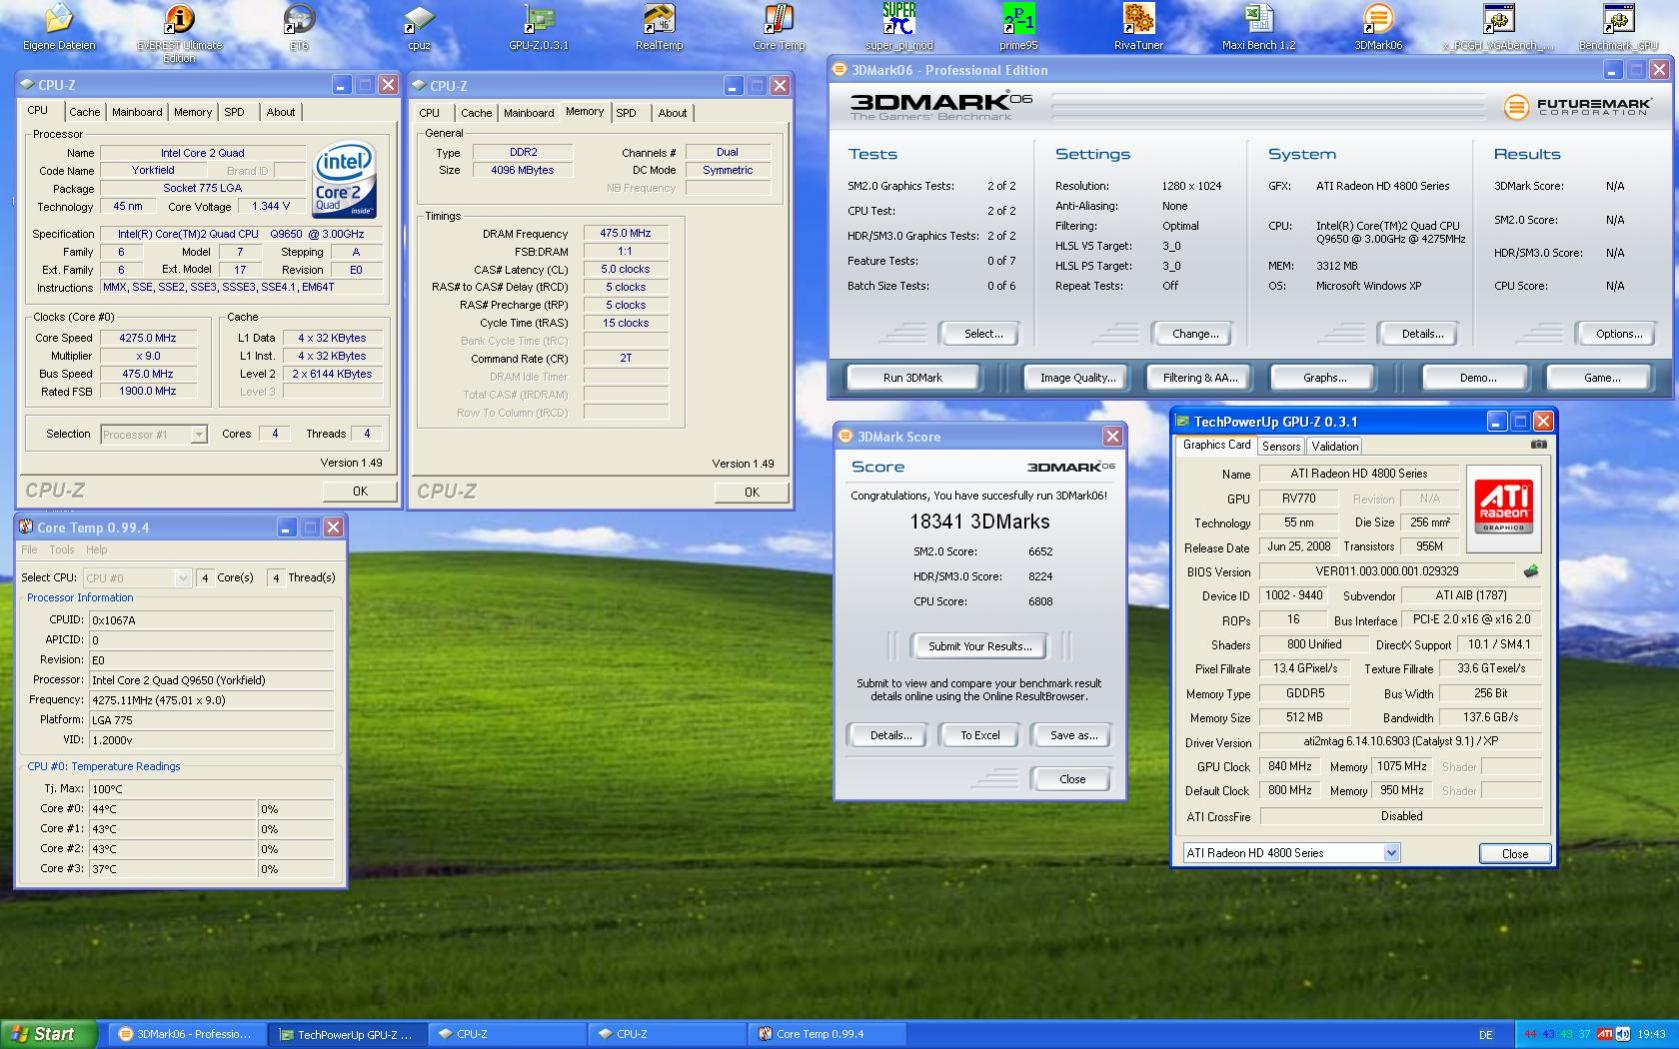Open the File menu in Core Temp
This screenshot has height=1049, width=1679.
point(29,550)
